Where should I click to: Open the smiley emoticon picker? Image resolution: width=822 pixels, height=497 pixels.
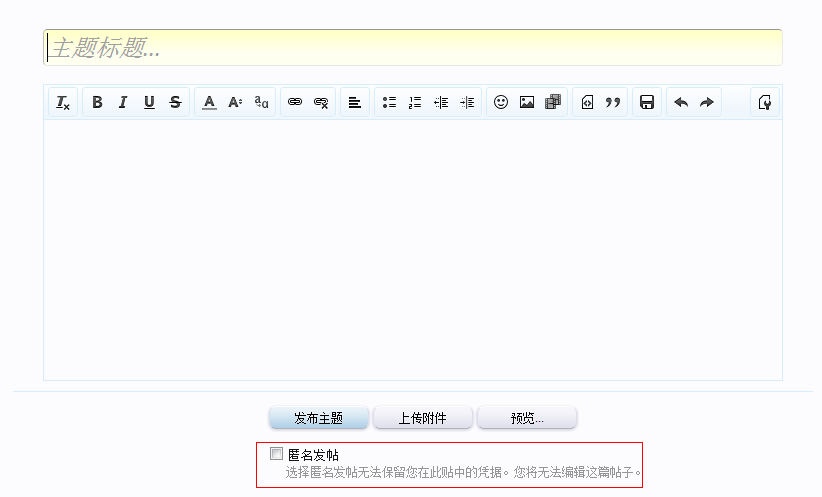[x=501, y=102]
